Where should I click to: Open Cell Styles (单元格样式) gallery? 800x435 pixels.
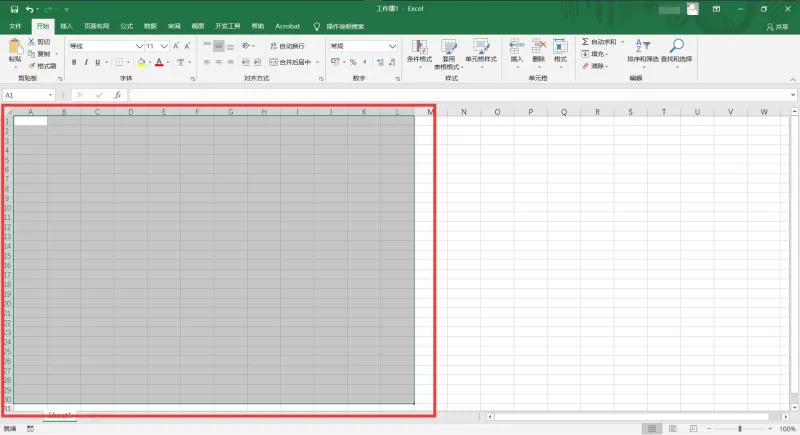tap(481, 53)
